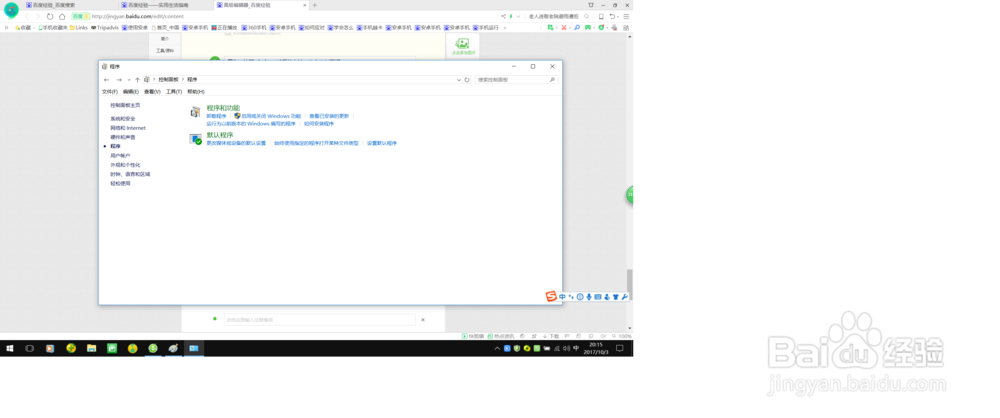
Task: Click 运行为以前版本的 Windows 编写的程序 link
Action: point(251,124)
